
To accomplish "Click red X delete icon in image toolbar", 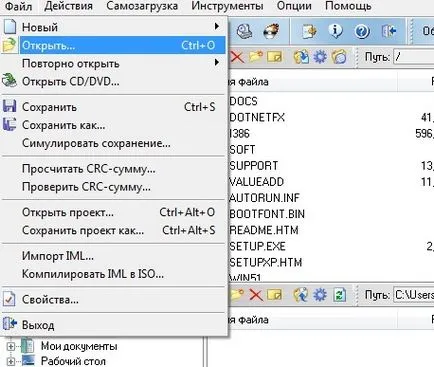I will 237,57.
